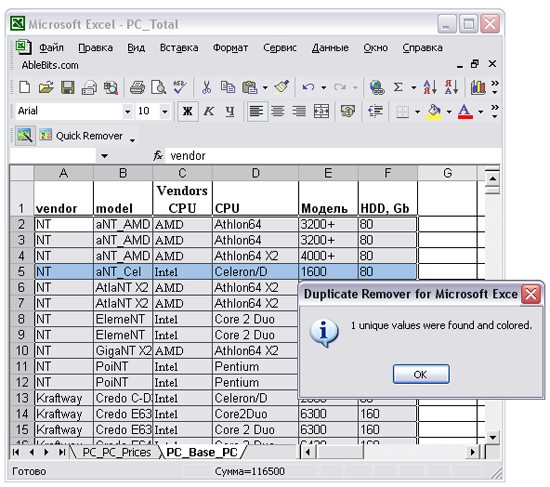Toggle italic К formatting
The width and height of the screenshot is (550, 487).
coord(209,112)
